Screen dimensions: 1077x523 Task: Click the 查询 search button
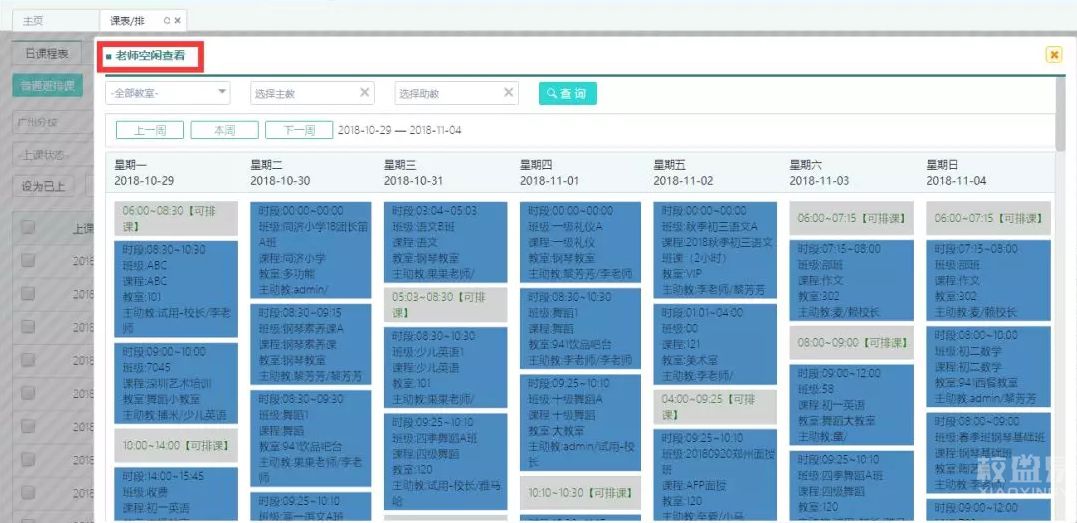click(x=567, y=93)
